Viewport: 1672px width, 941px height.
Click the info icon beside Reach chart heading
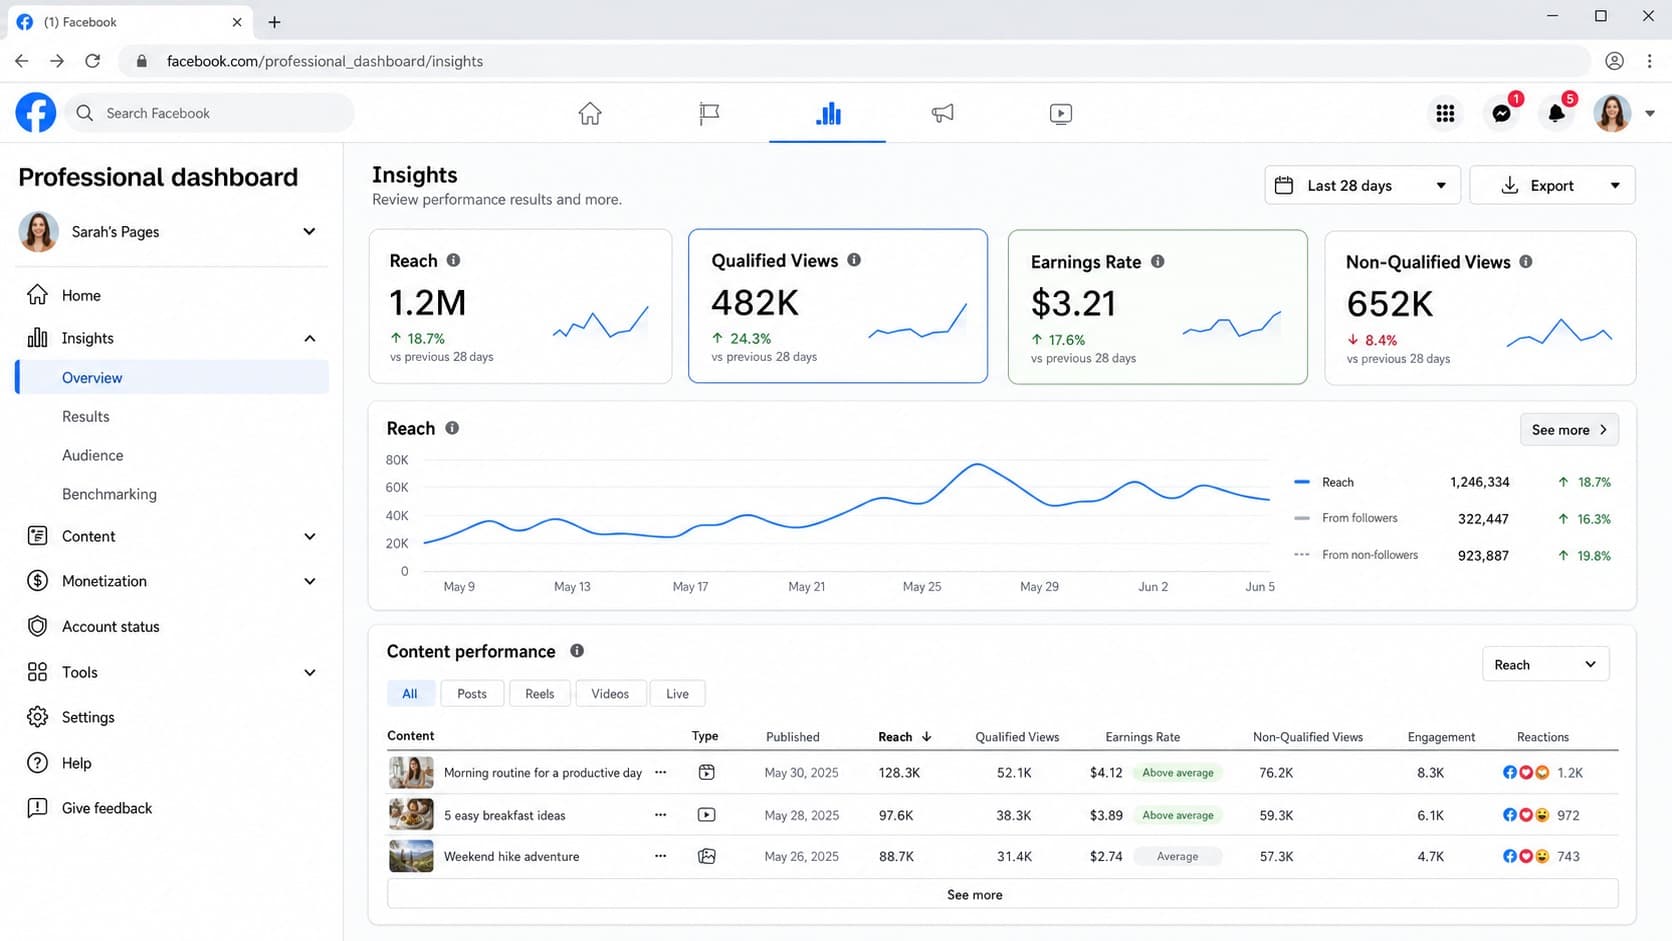[452, 428]
